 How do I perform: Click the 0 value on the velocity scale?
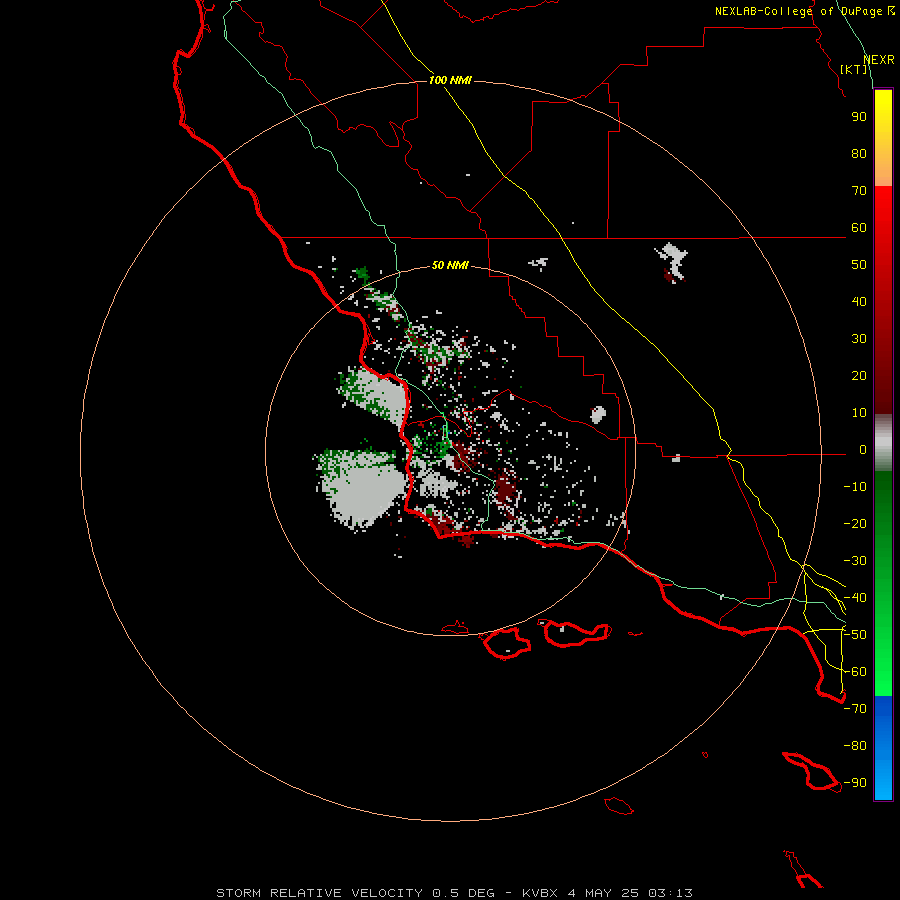tap(863, 450)
